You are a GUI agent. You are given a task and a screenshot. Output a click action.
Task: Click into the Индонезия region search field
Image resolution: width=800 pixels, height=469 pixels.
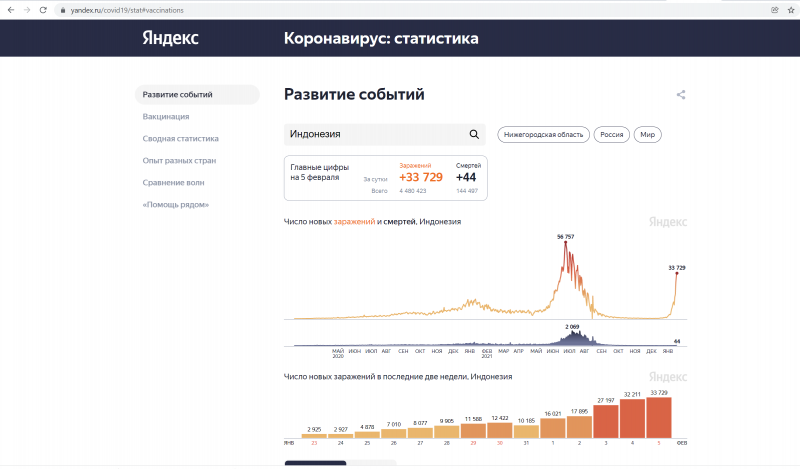click(384, 134)
